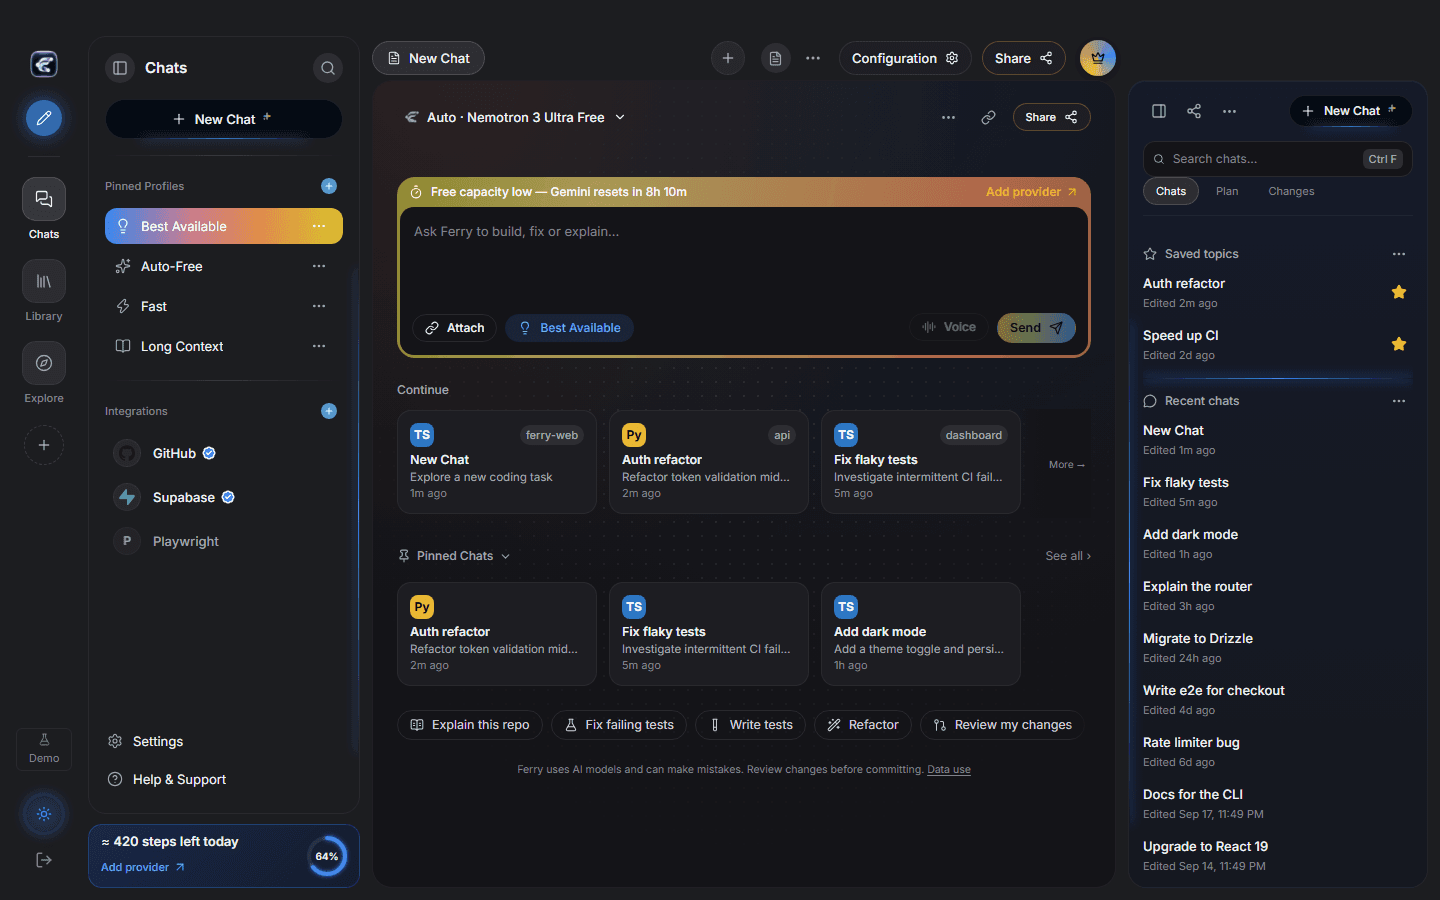Click See all pinned chats link
This screenshot has height=900, width=1440.
click(1068, 556)
